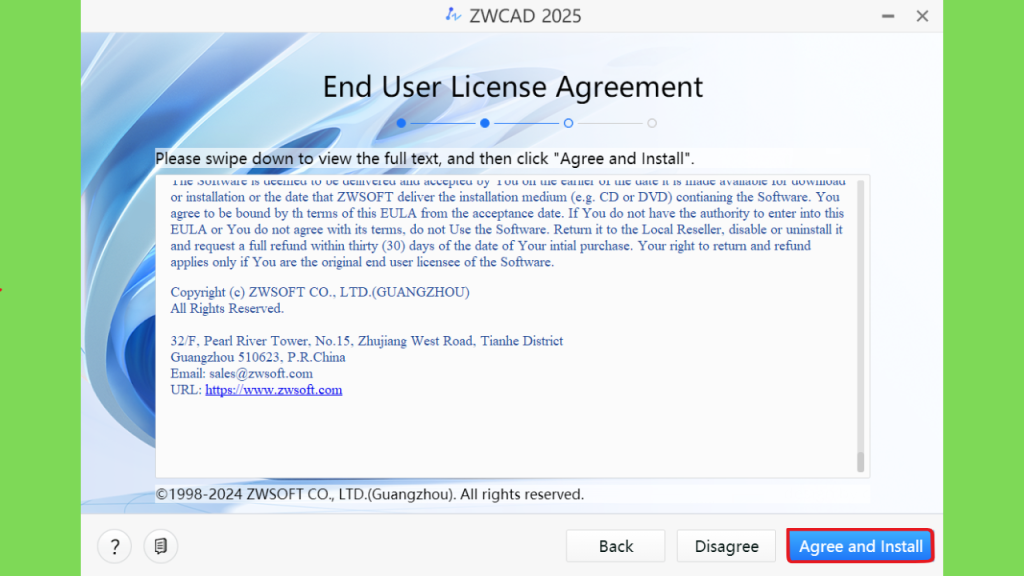Click the 'Please swipe down' instruction text
The image size is (1024, 576).
[424, 159]
